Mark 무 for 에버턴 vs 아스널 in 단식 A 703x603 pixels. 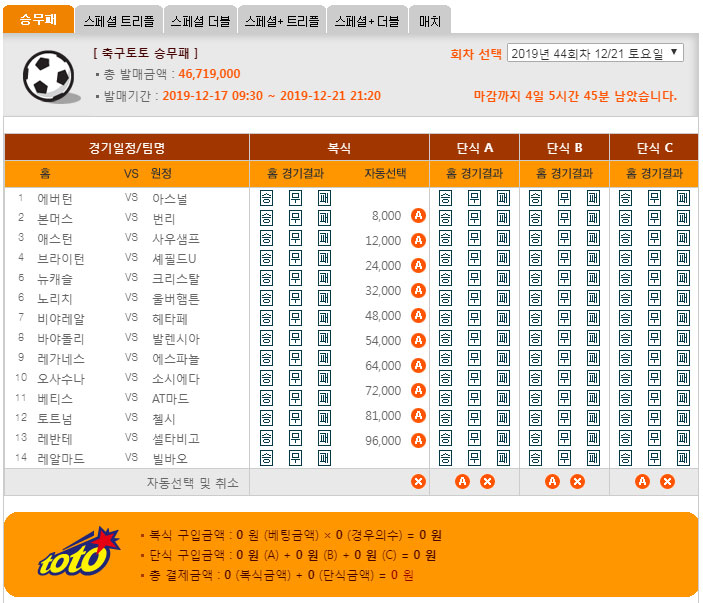click(474, 198)
